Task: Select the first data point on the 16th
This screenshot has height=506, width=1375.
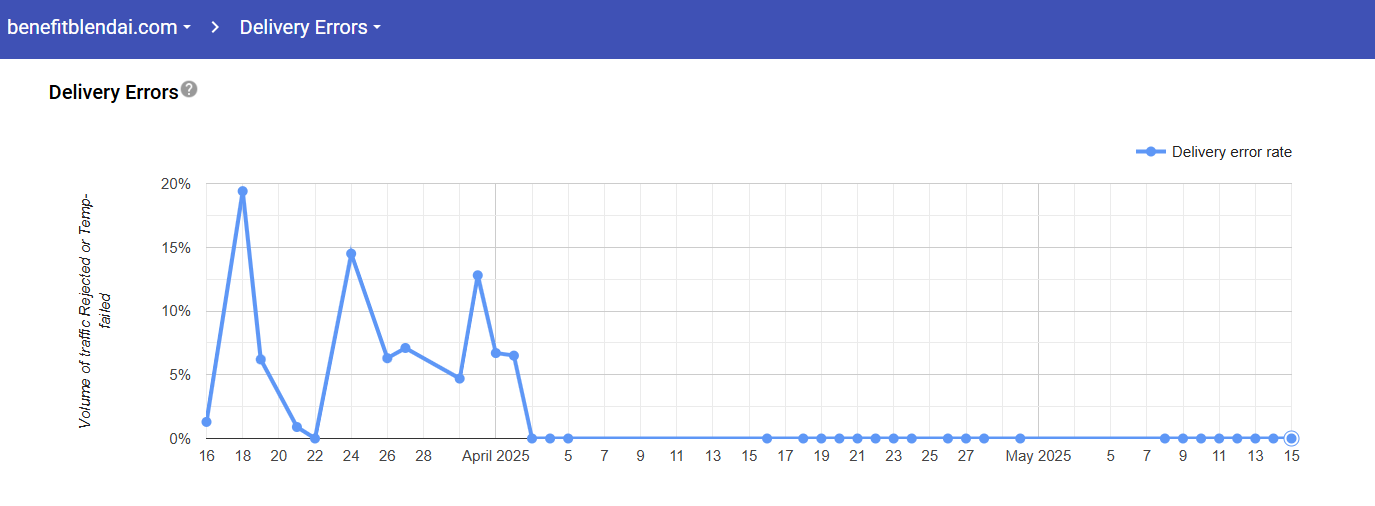Action: point(207,422)
